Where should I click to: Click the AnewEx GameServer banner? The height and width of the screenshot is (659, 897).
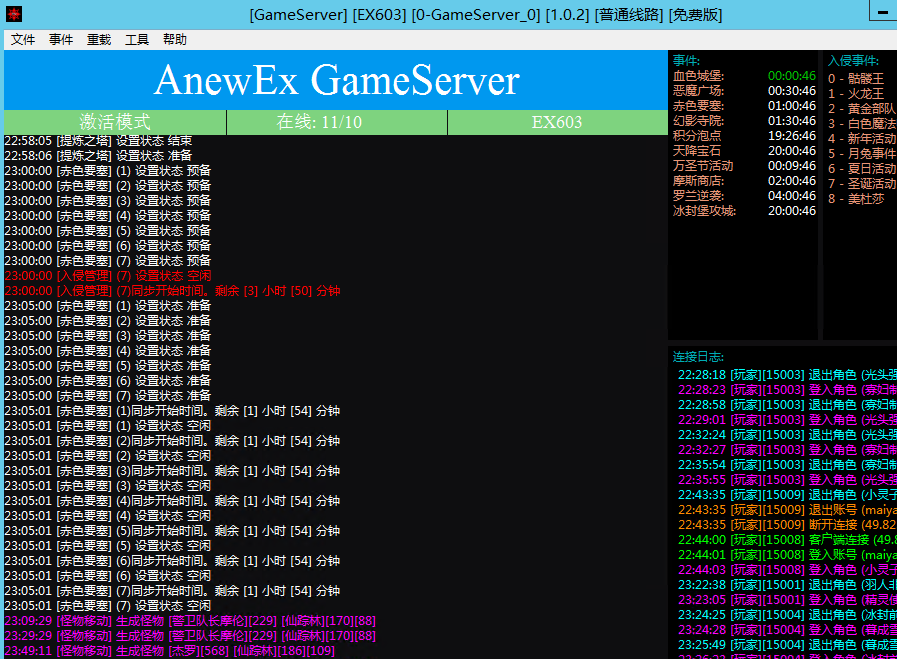tap(336, 80)
